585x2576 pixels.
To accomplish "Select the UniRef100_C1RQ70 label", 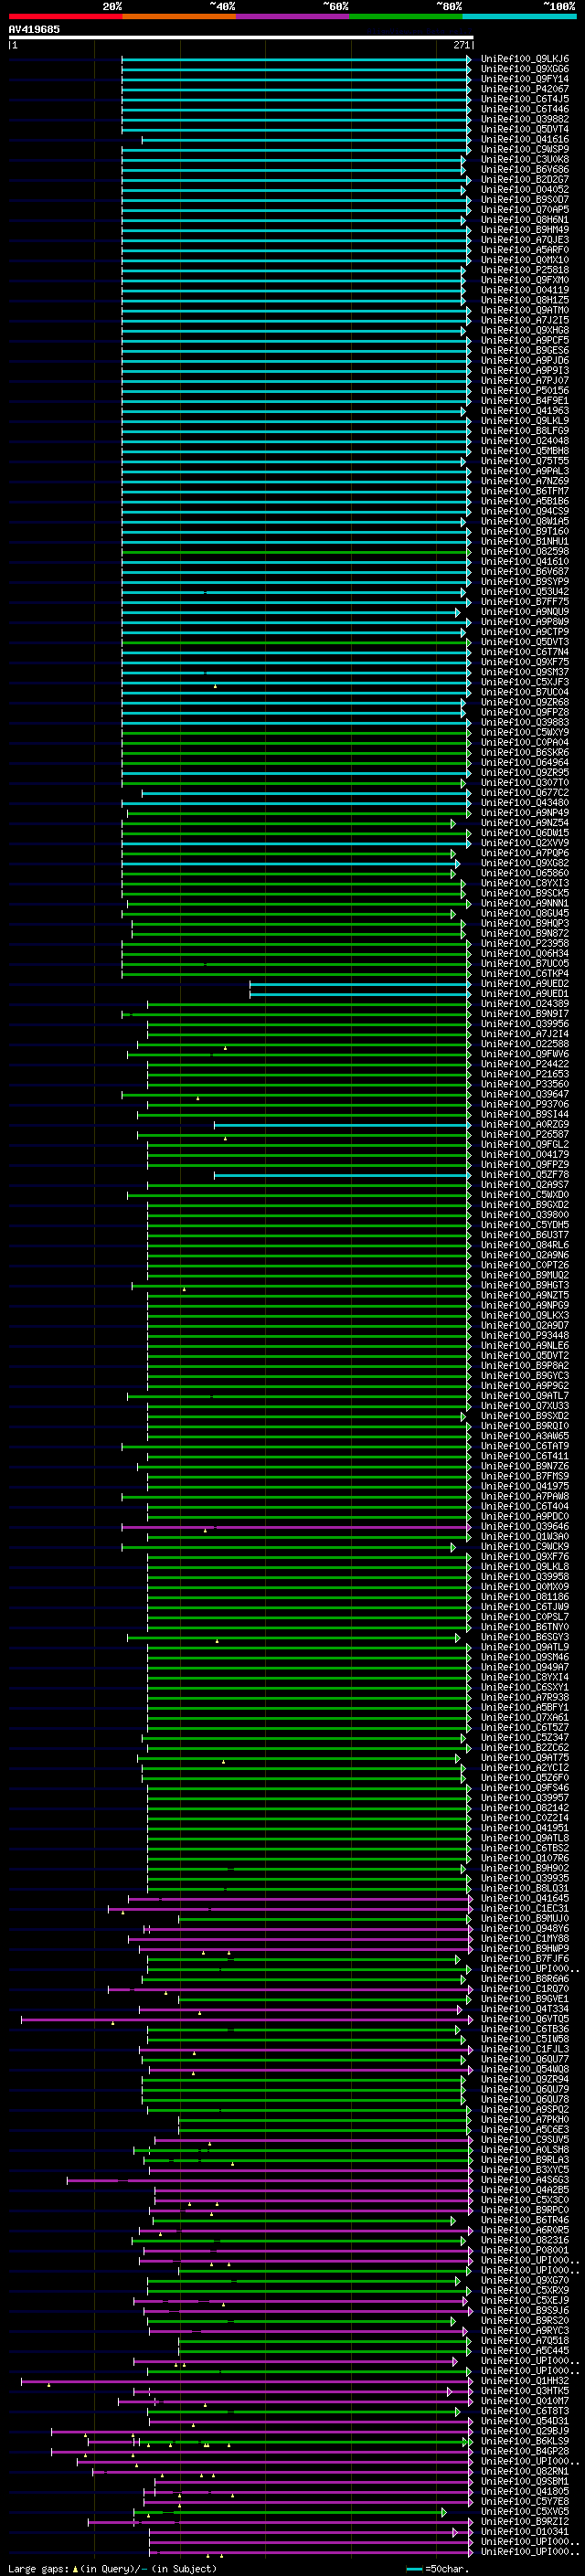I will (525, 1989).
